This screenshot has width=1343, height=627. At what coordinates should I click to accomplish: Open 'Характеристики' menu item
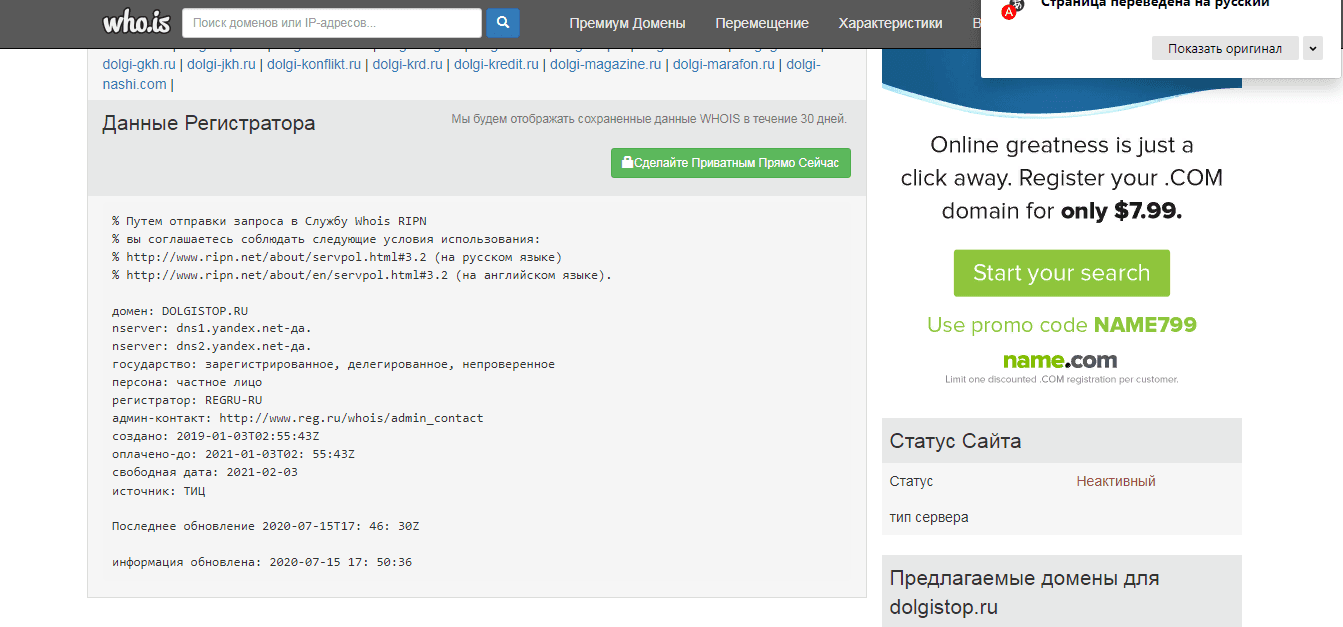tap(890, 23)
